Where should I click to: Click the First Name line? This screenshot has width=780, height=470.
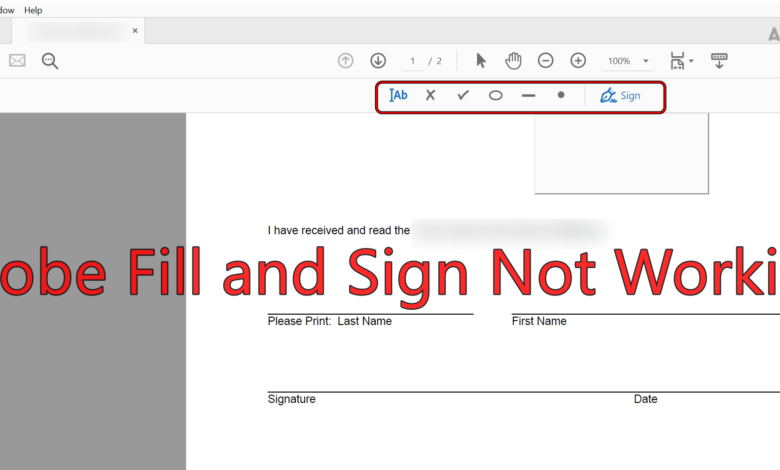646,314
